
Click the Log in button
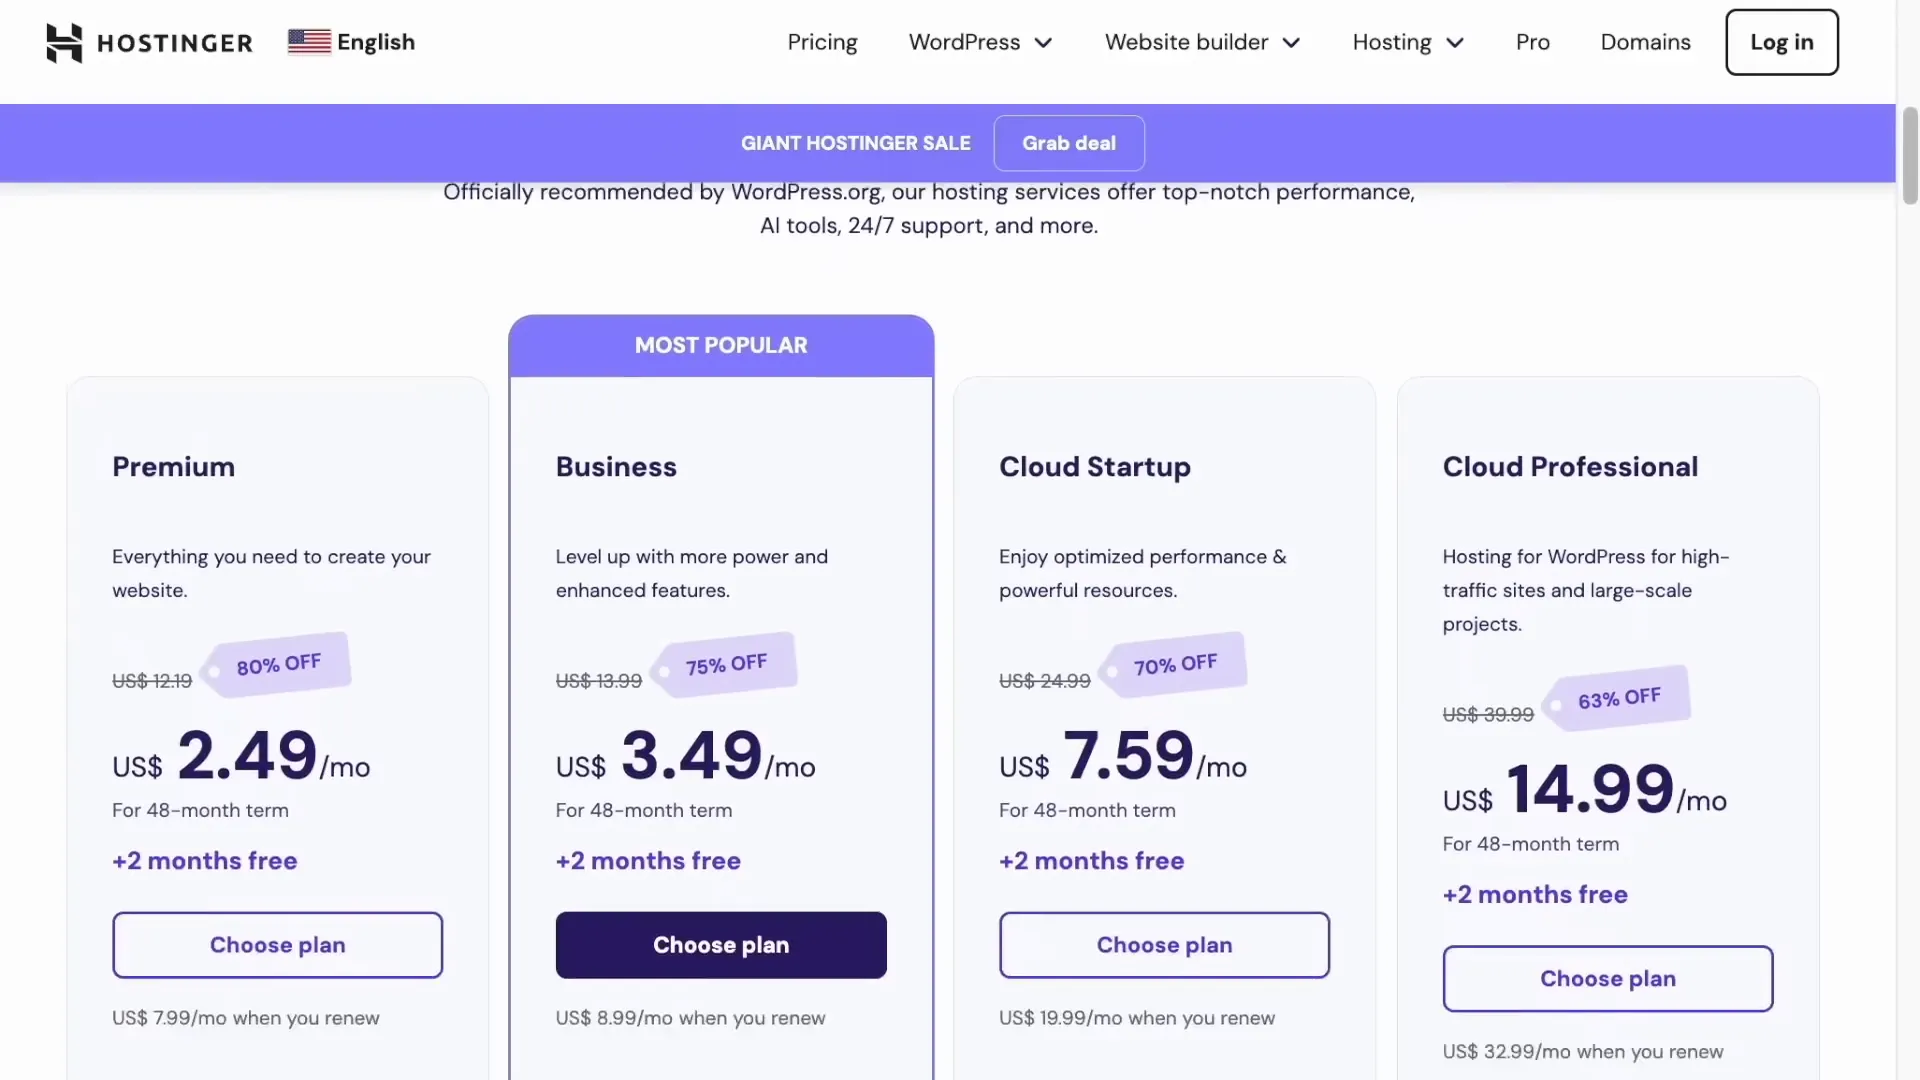tap(1781, 42)
